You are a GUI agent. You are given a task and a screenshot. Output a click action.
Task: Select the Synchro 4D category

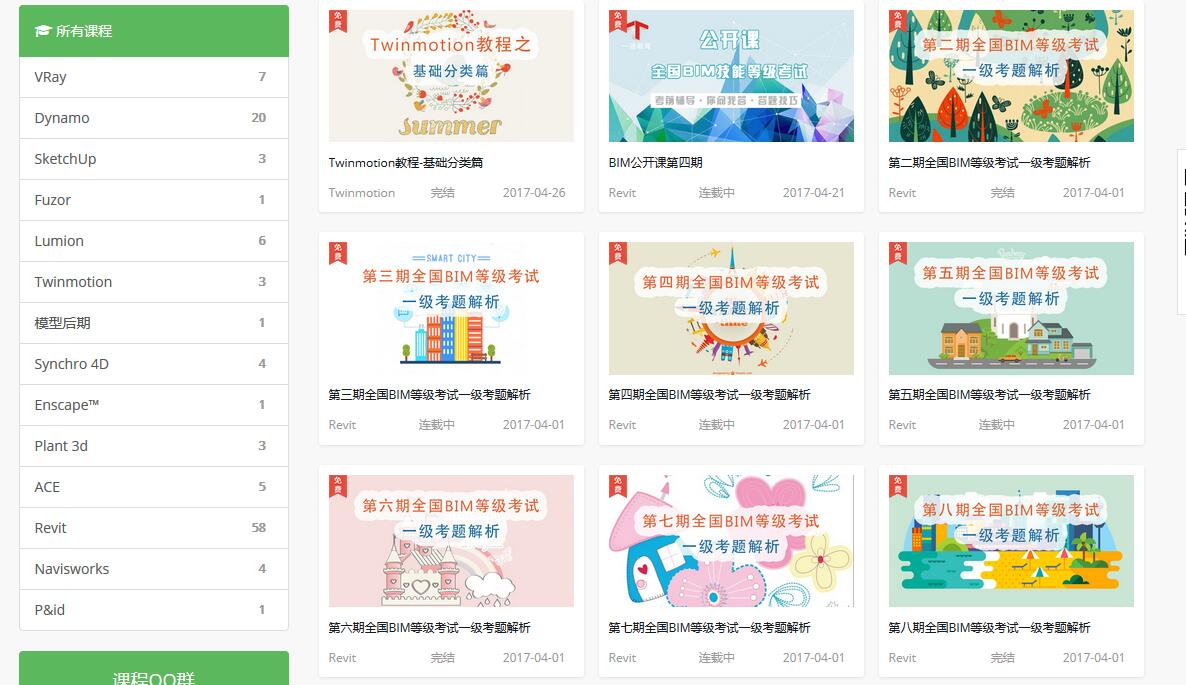(154, 364)
